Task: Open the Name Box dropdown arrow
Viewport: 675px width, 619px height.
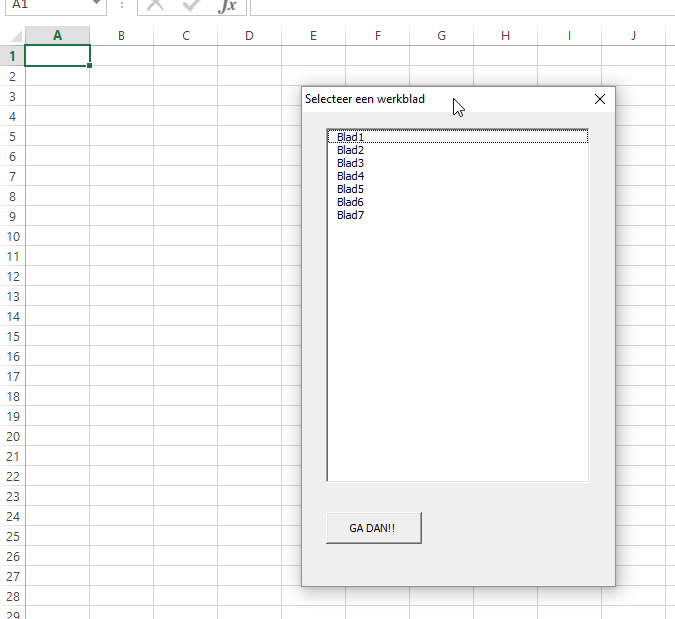Action: [96, 3]
